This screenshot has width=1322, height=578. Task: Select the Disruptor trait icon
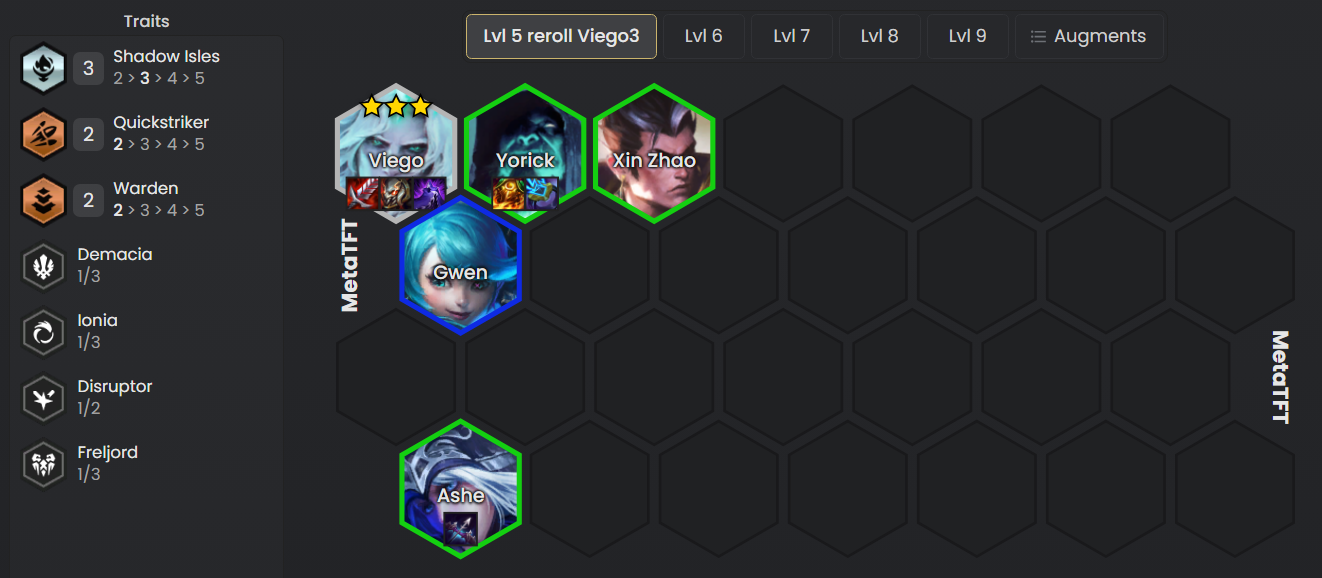coord(44,398)
